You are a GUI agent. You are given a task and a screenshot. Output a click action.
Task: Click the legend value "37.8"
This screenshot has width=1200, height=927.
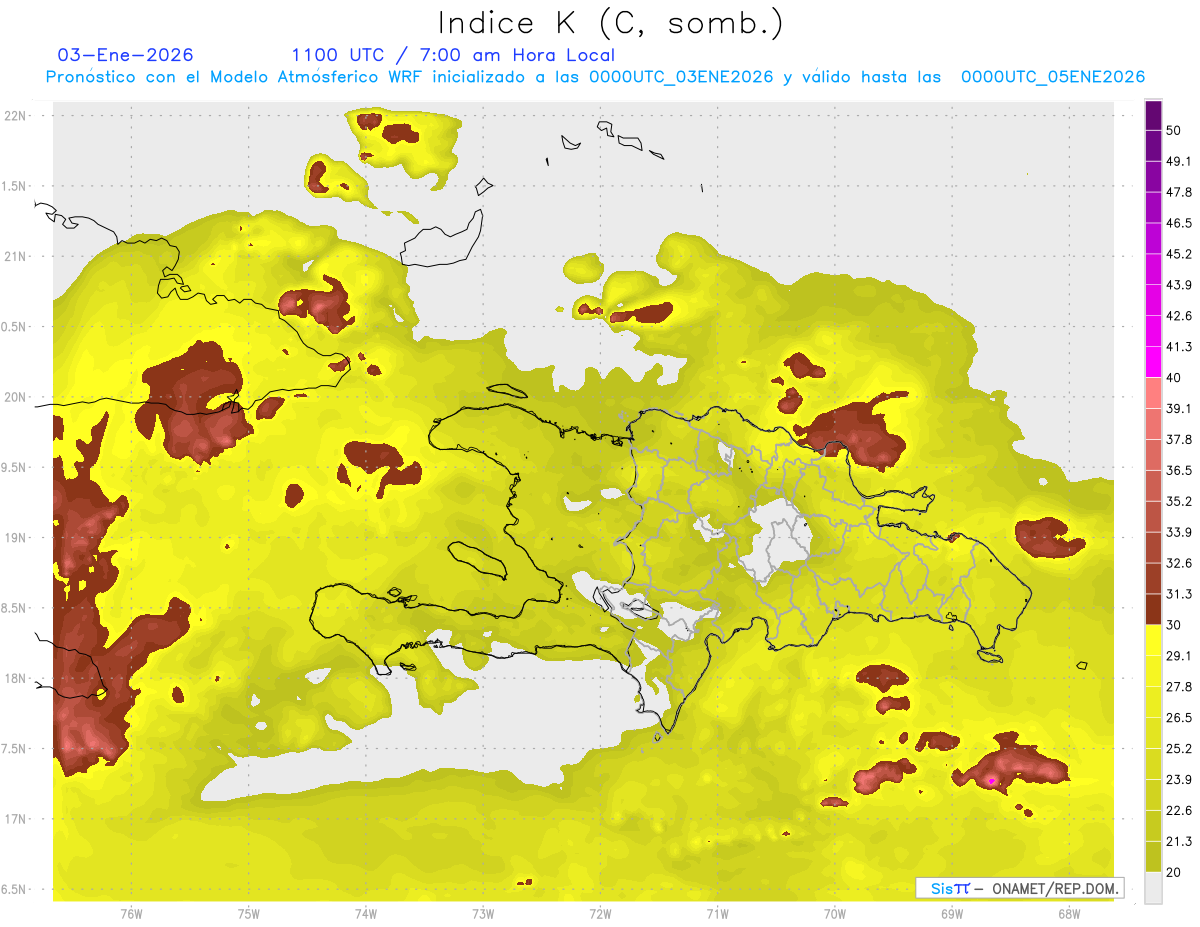pos(1178,440)
